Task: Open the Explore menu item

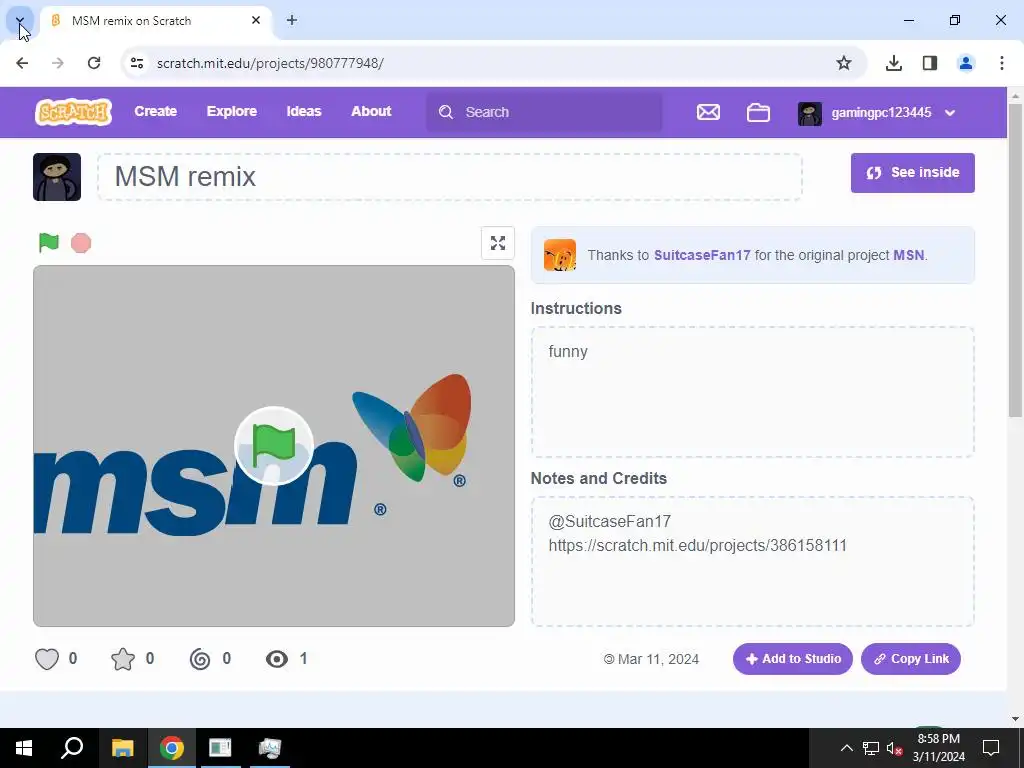Action: tap(232, 111)
